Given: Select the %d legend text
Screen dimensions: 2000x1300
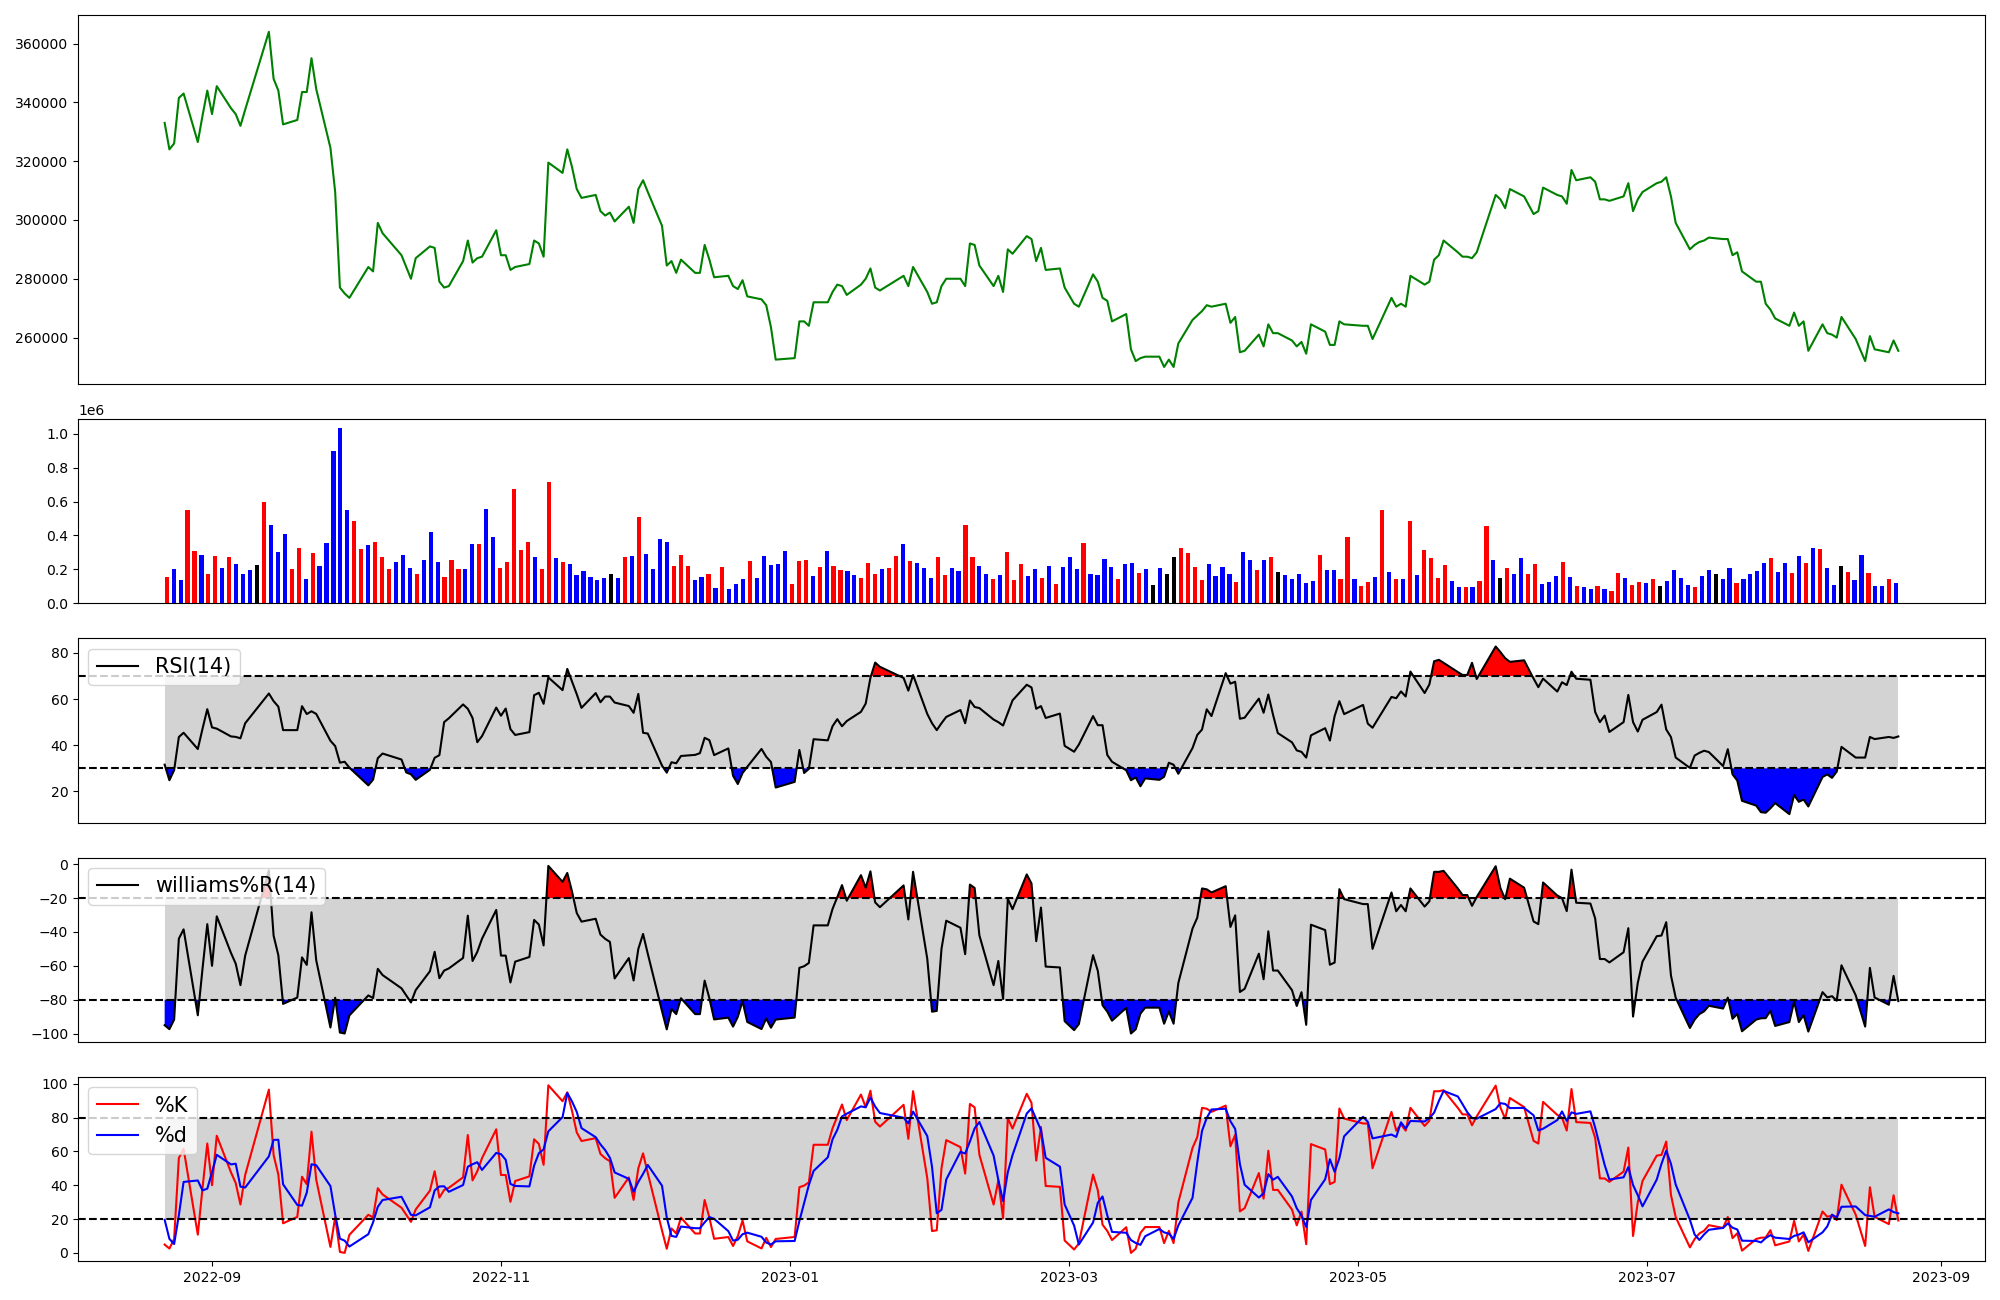Looking at the screenshot, I should (171, 1136).
